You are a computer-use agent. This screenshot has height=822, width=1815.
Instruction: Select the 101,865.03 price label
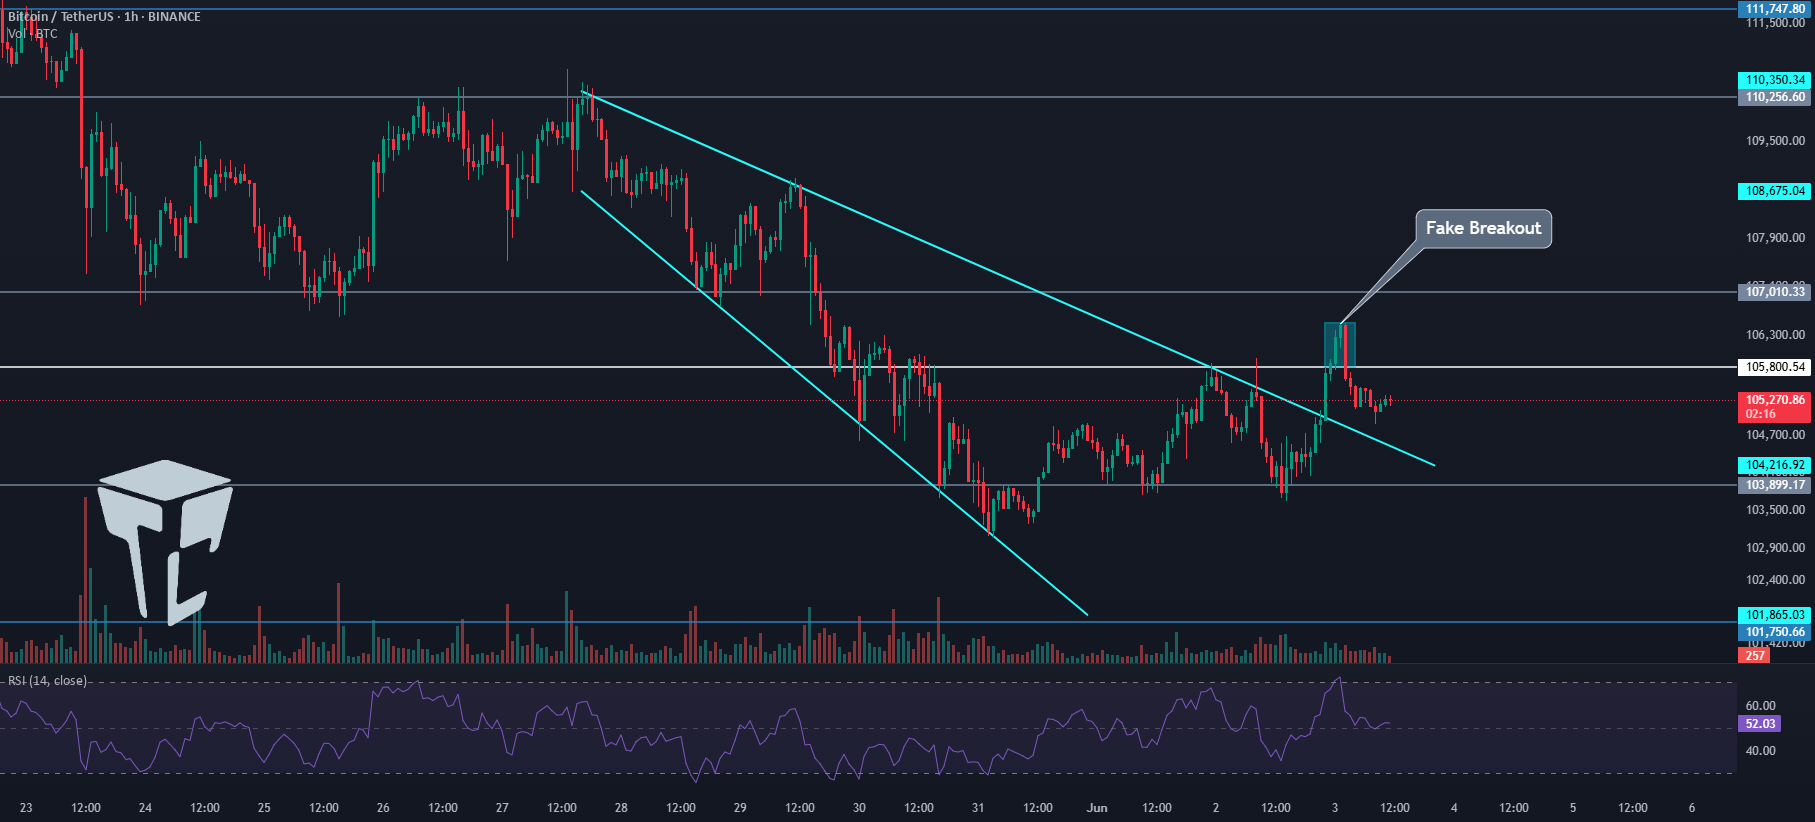coord(1775,615)
